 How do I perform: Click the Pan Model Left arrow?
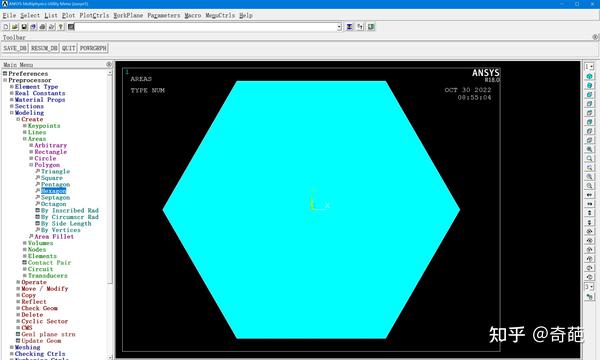coord(589,195)
